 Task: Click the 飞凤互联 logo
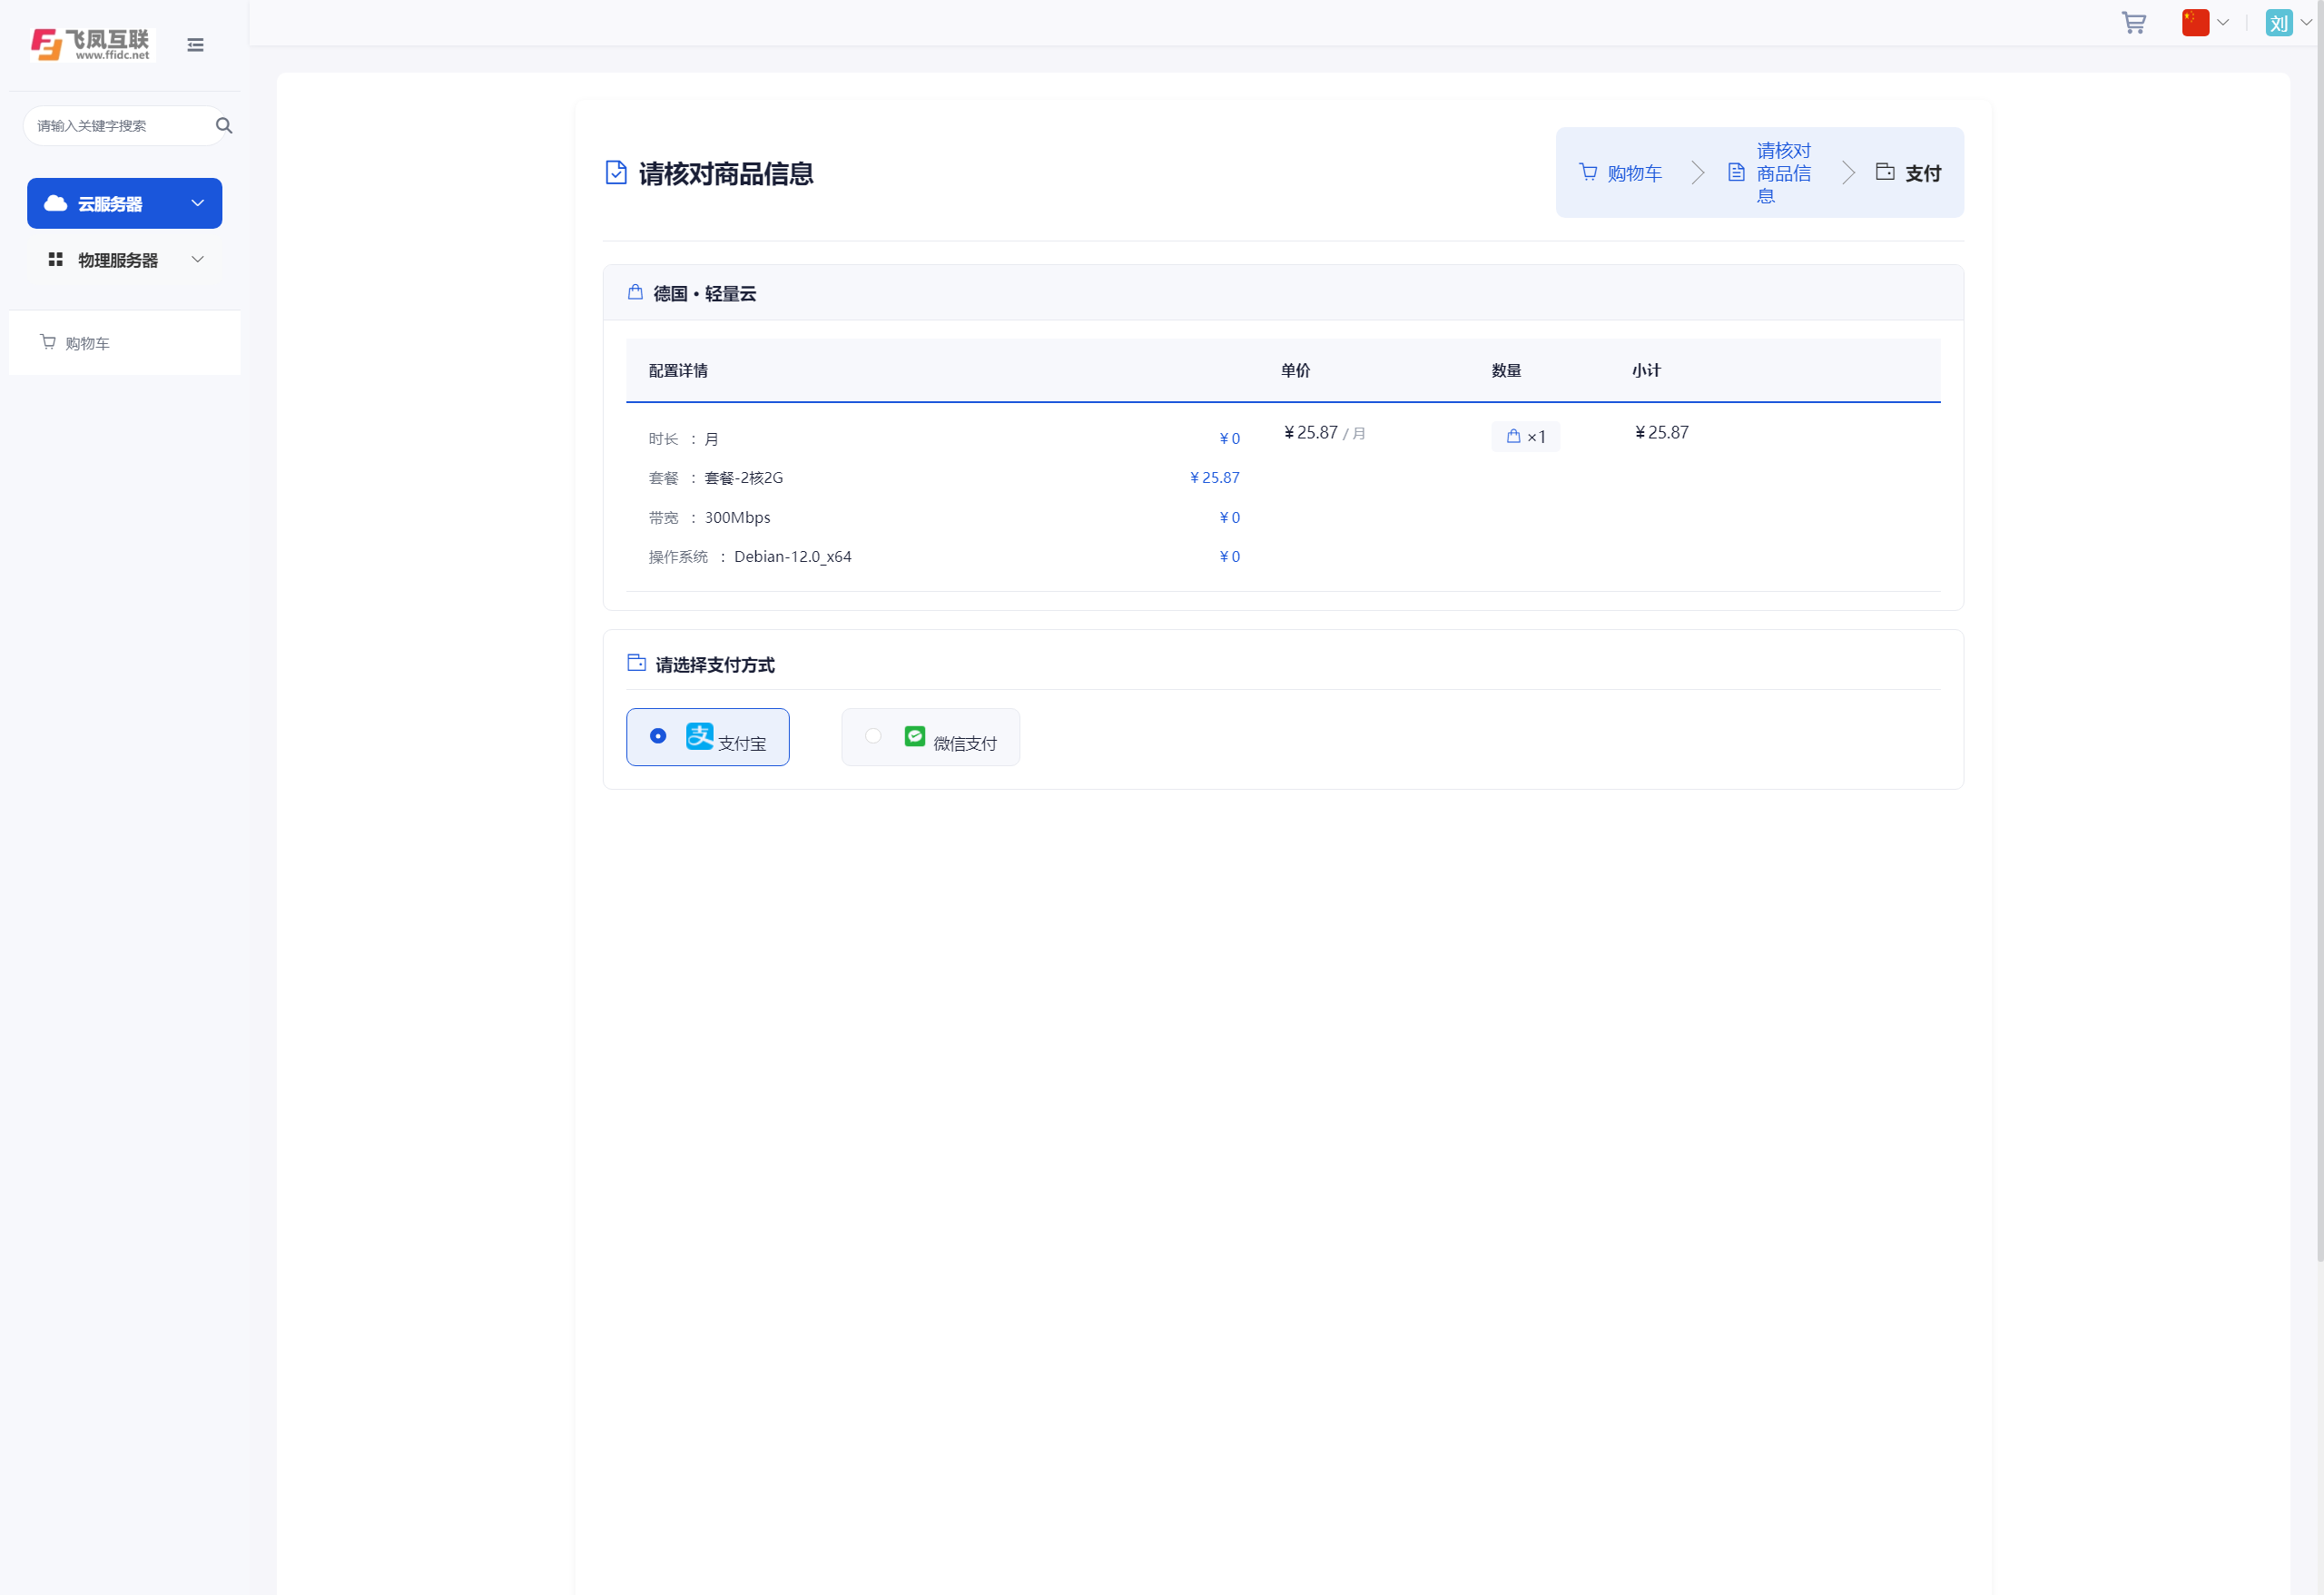point(91,44)
